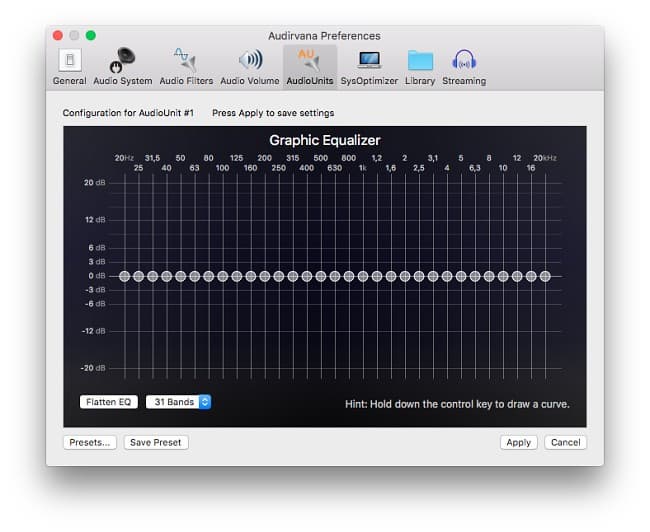Click the control key hint text

(x=457, y=404)
